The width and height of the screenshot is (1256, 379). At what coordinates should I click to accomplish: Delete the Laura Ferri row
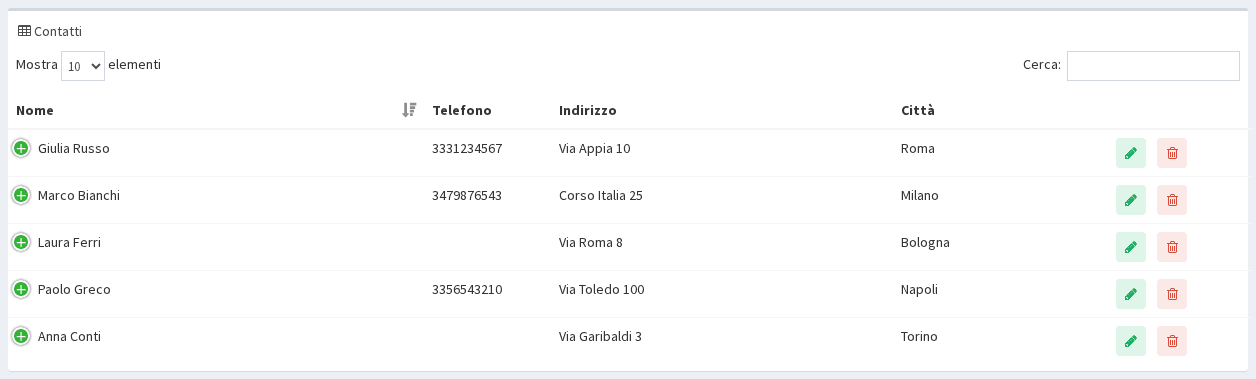(x=1172, y=247)
